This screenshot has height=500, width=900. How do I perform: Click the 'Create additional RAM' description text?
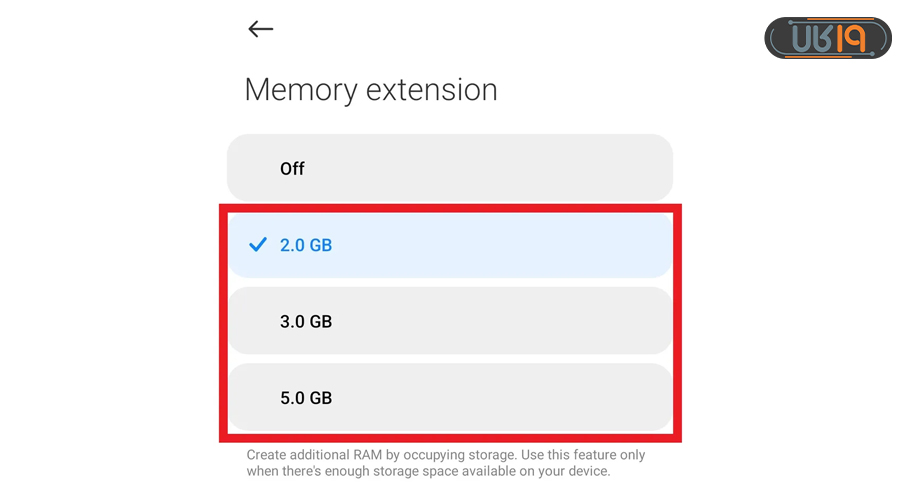pos(446,455)
